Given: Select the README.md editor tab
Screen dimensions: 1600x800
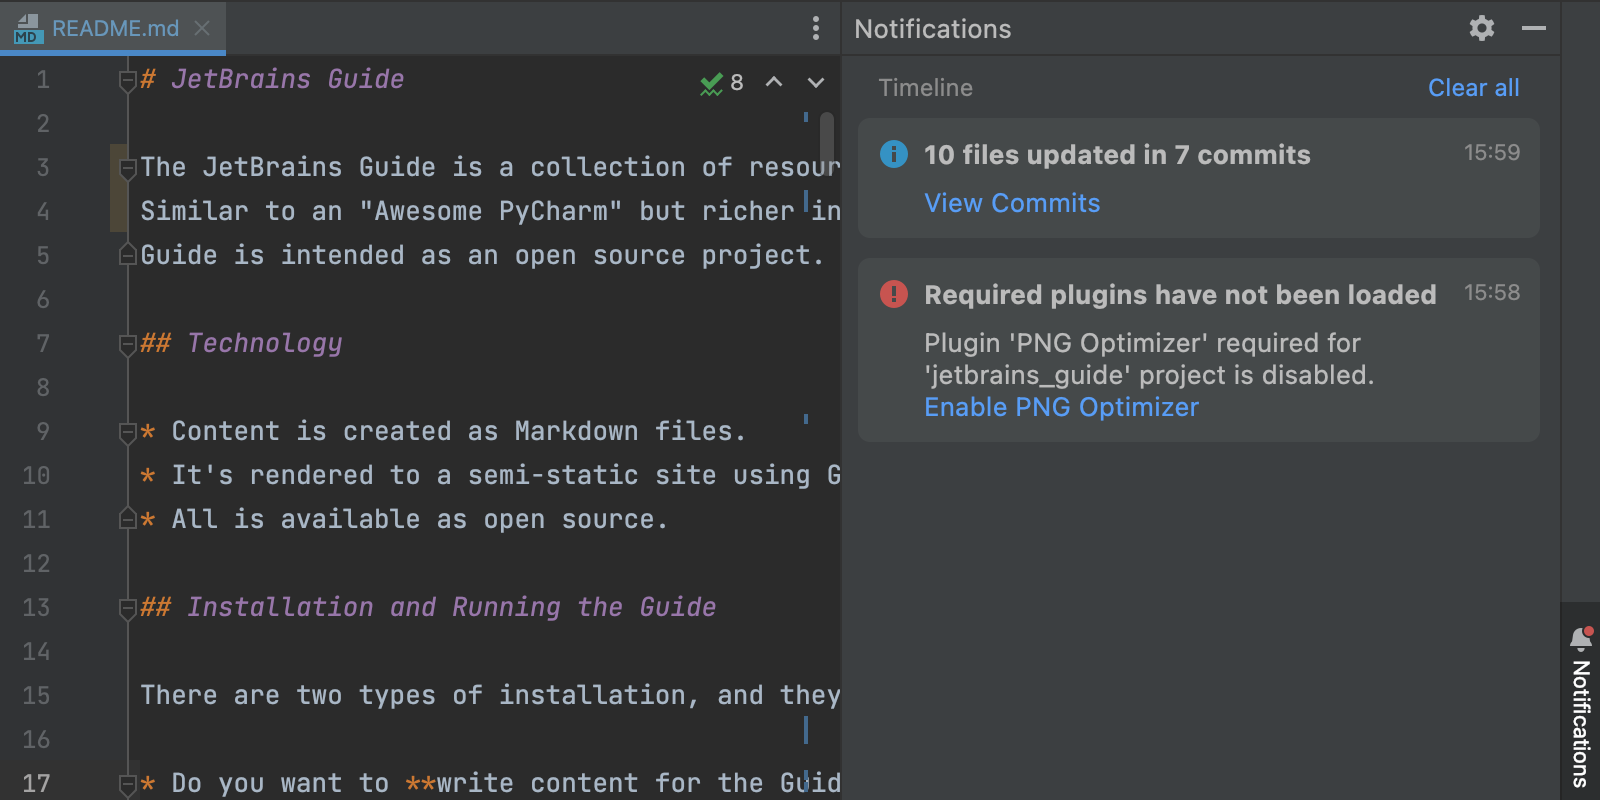Looking at the screenshot, I should click(x=115, y=28).
